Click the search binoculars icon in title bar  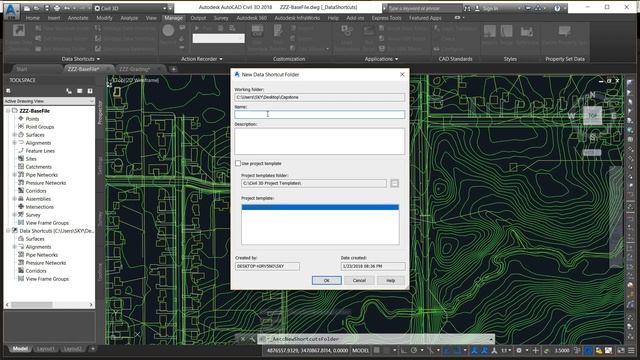(467, 8)
